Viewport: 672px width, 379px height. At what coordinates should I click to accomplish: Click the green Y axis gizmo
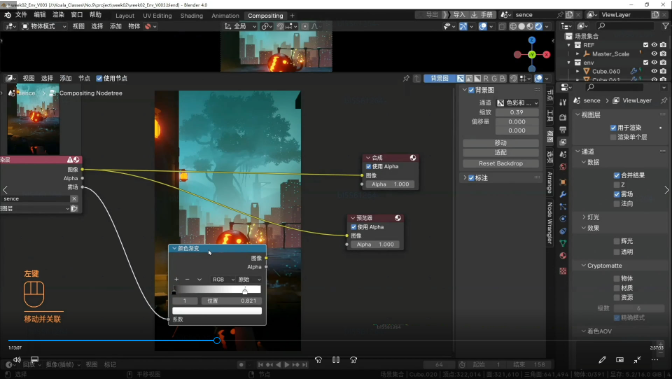pyautogui.click(x=532, y=54)
